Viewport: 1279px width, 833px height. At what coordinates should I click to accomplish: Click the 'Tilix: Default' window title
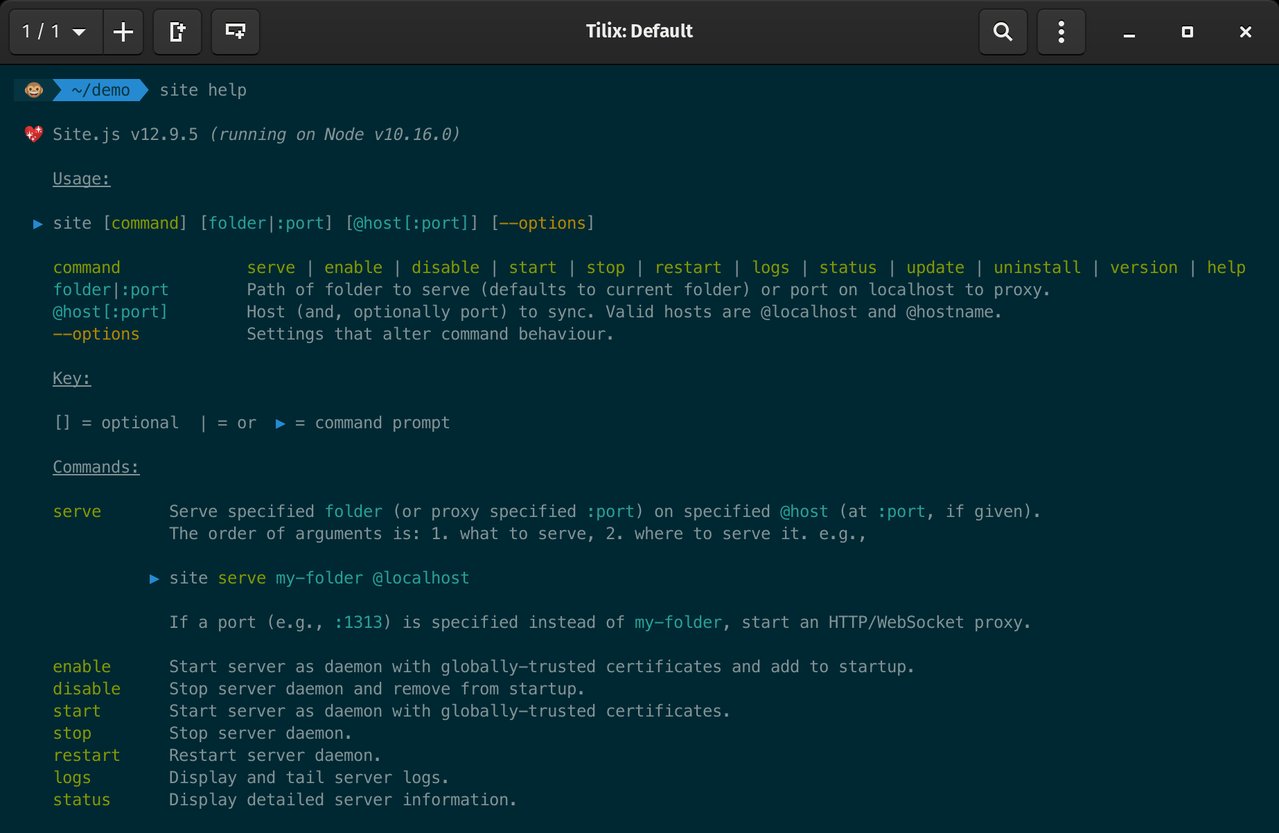pos(639,32)
